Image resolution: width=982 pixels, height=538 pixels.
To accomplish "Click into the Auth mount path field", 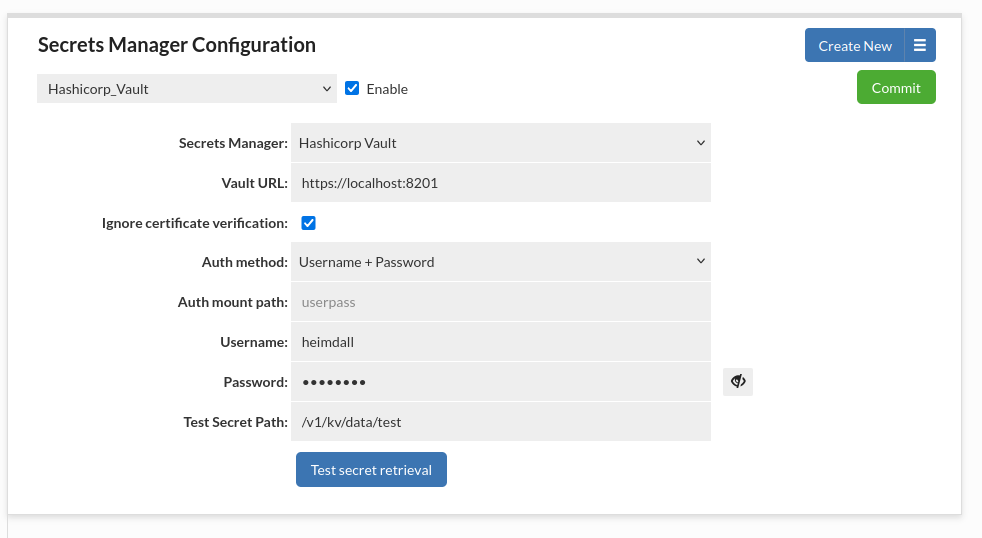I will [500, 302].
